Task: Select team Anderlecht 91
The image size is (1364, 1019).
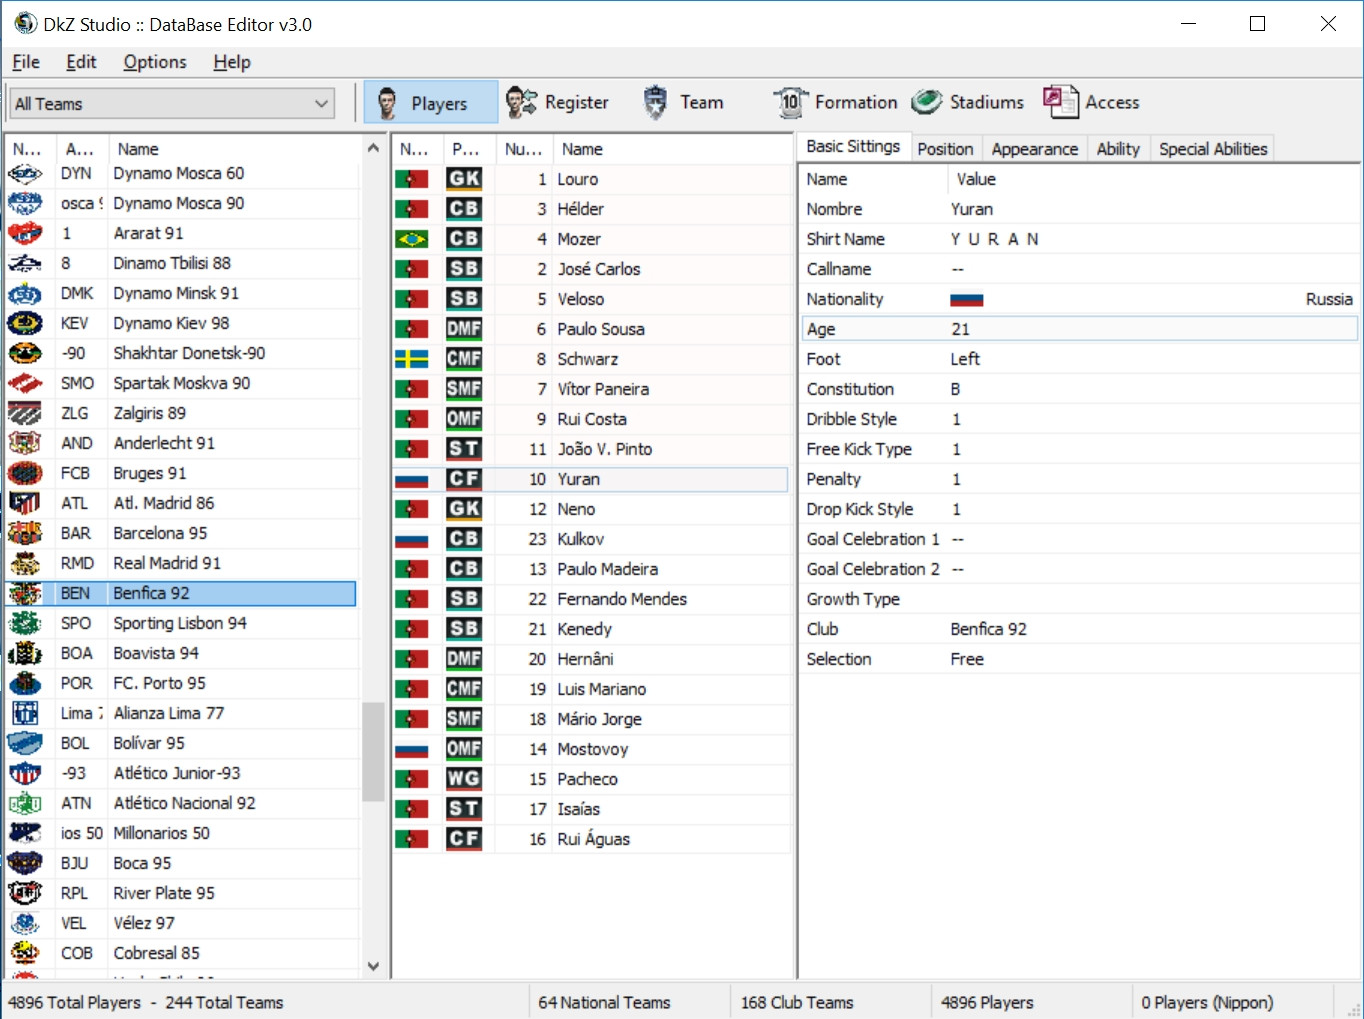Action: [164, 443]
